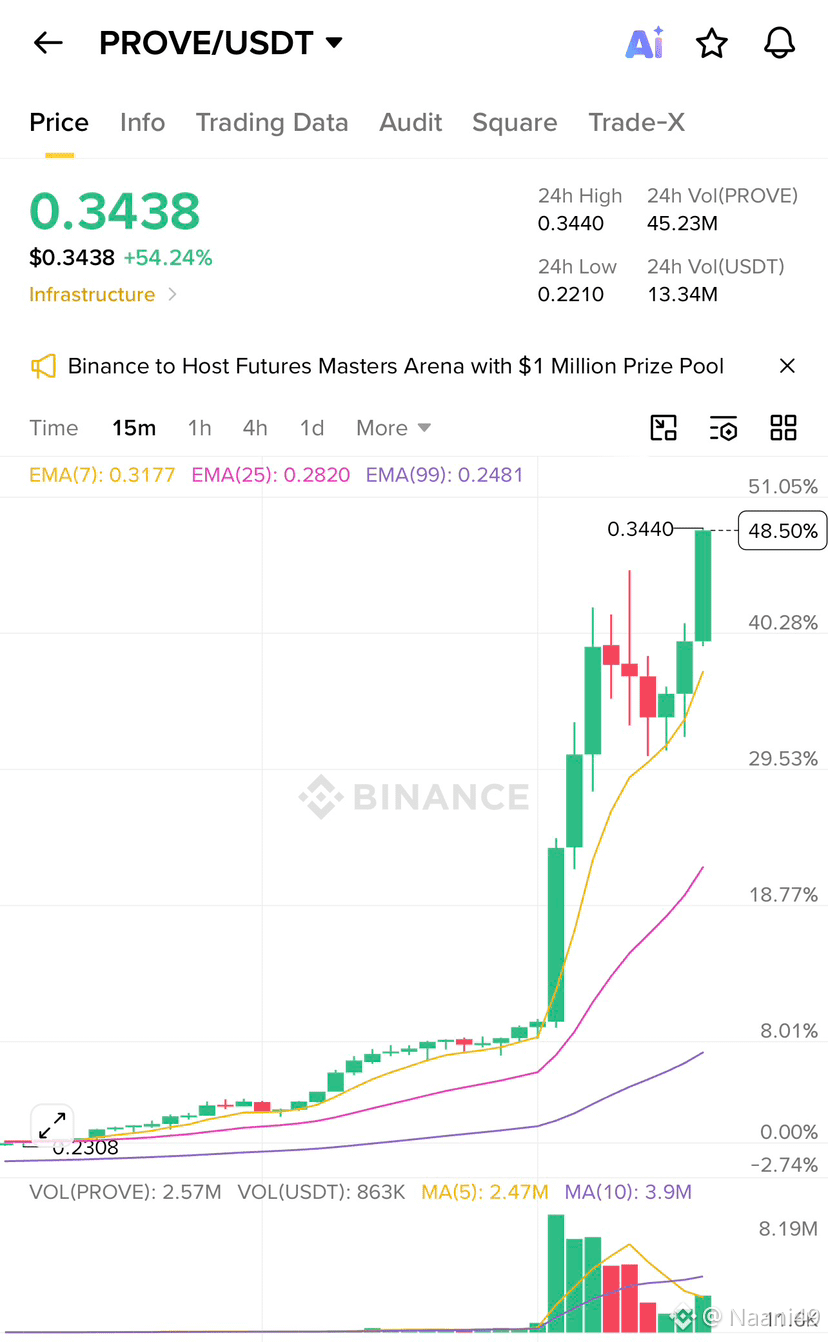Open the grid layout icon
Screen dimensions: 828x1342
pos(783,428)
